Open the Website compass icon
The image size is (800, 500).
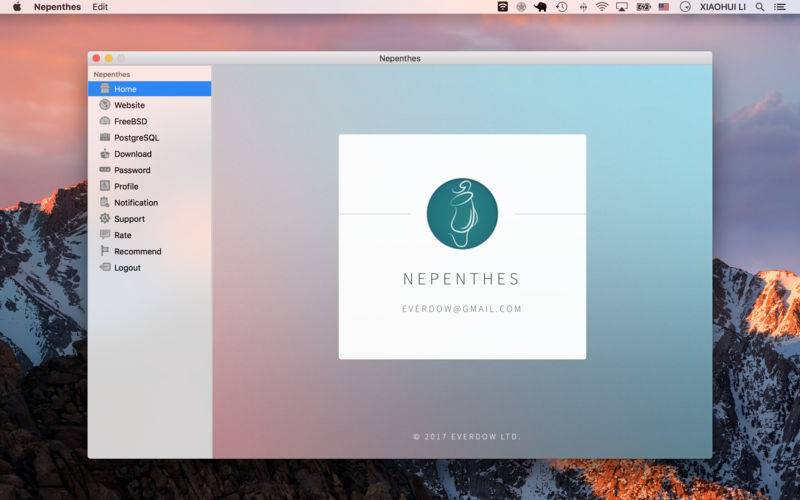(x=105, y=105)
